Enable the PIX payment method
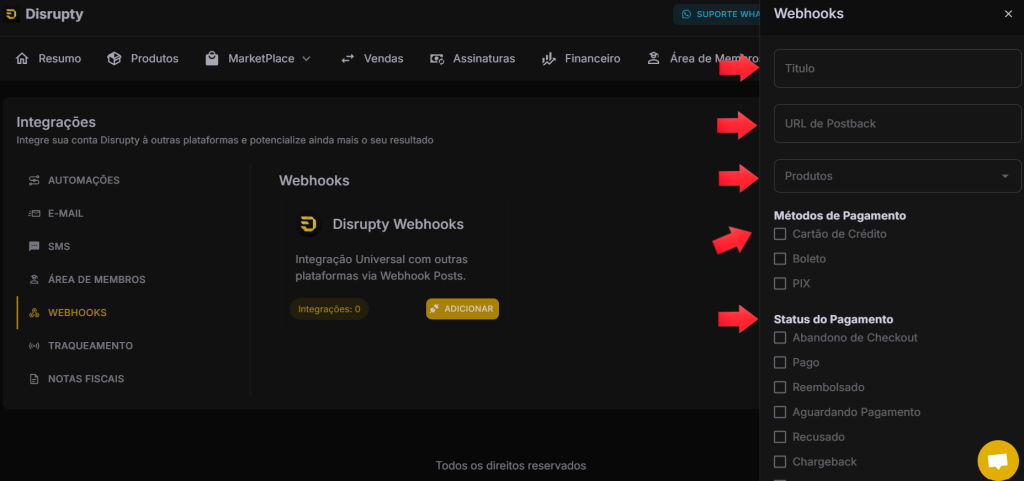 (x=780, y=283)
